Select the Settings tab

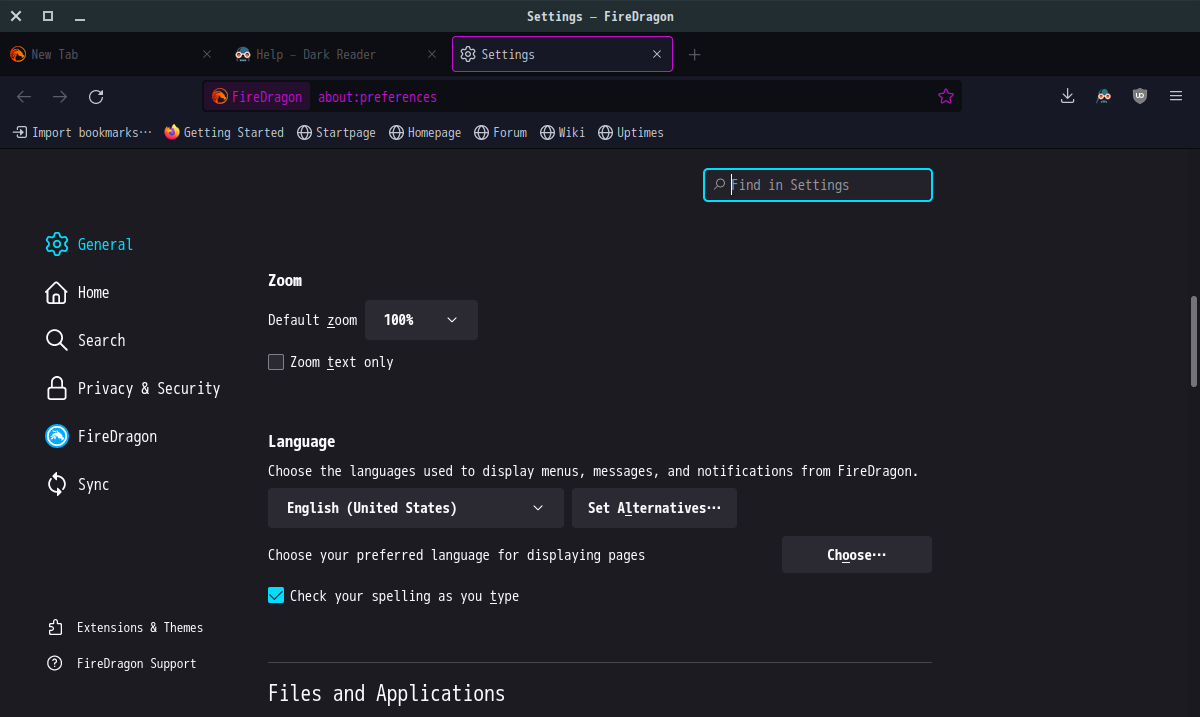point(562,55)
